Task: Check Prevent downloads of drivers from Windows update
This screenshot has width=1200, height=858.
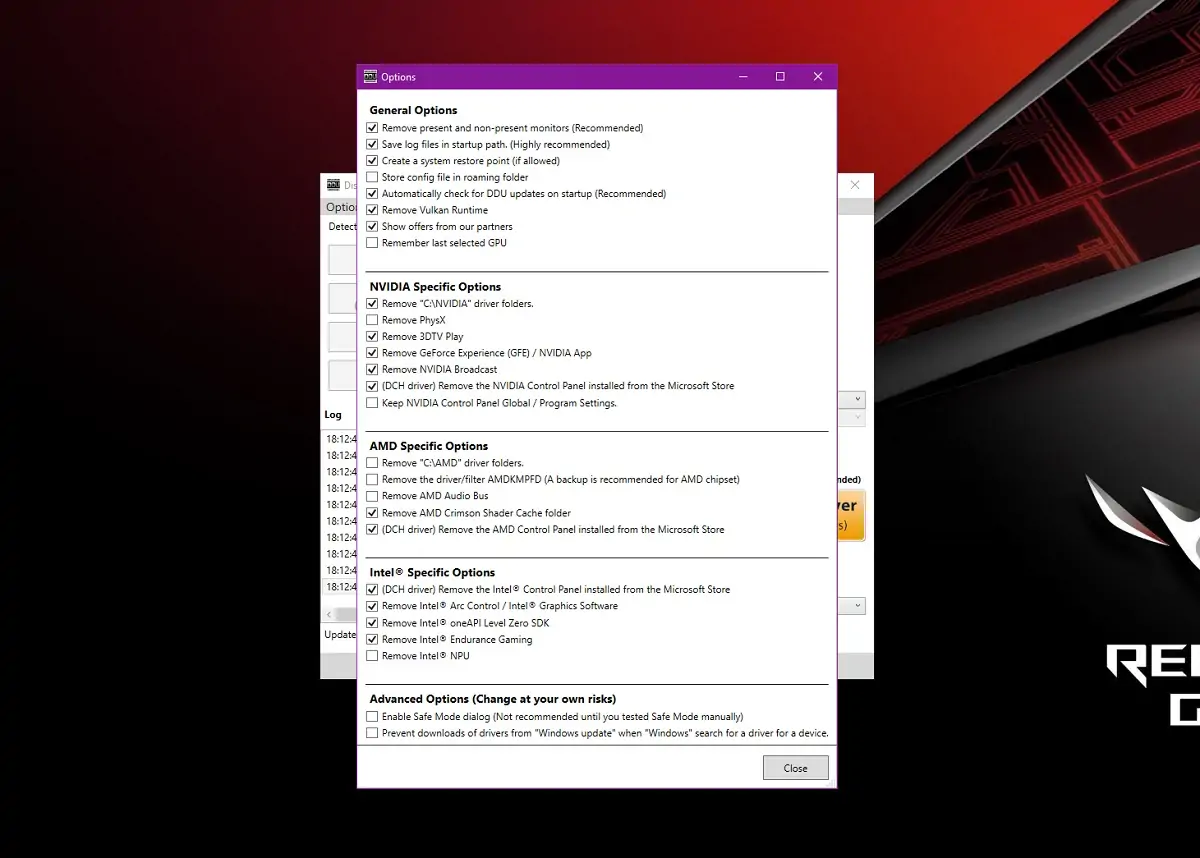Action: pyautogui.click(x=372, y=733)
